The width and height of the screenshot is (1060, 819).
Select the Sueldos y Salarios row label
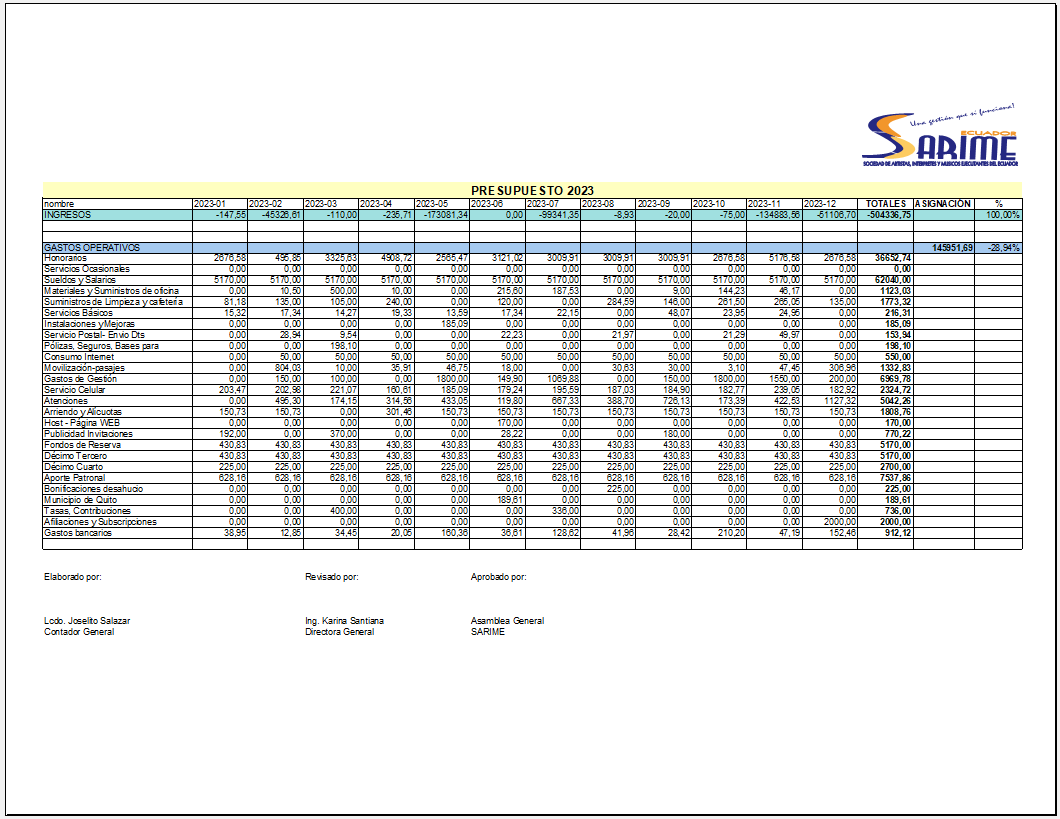tap(80, 280)
